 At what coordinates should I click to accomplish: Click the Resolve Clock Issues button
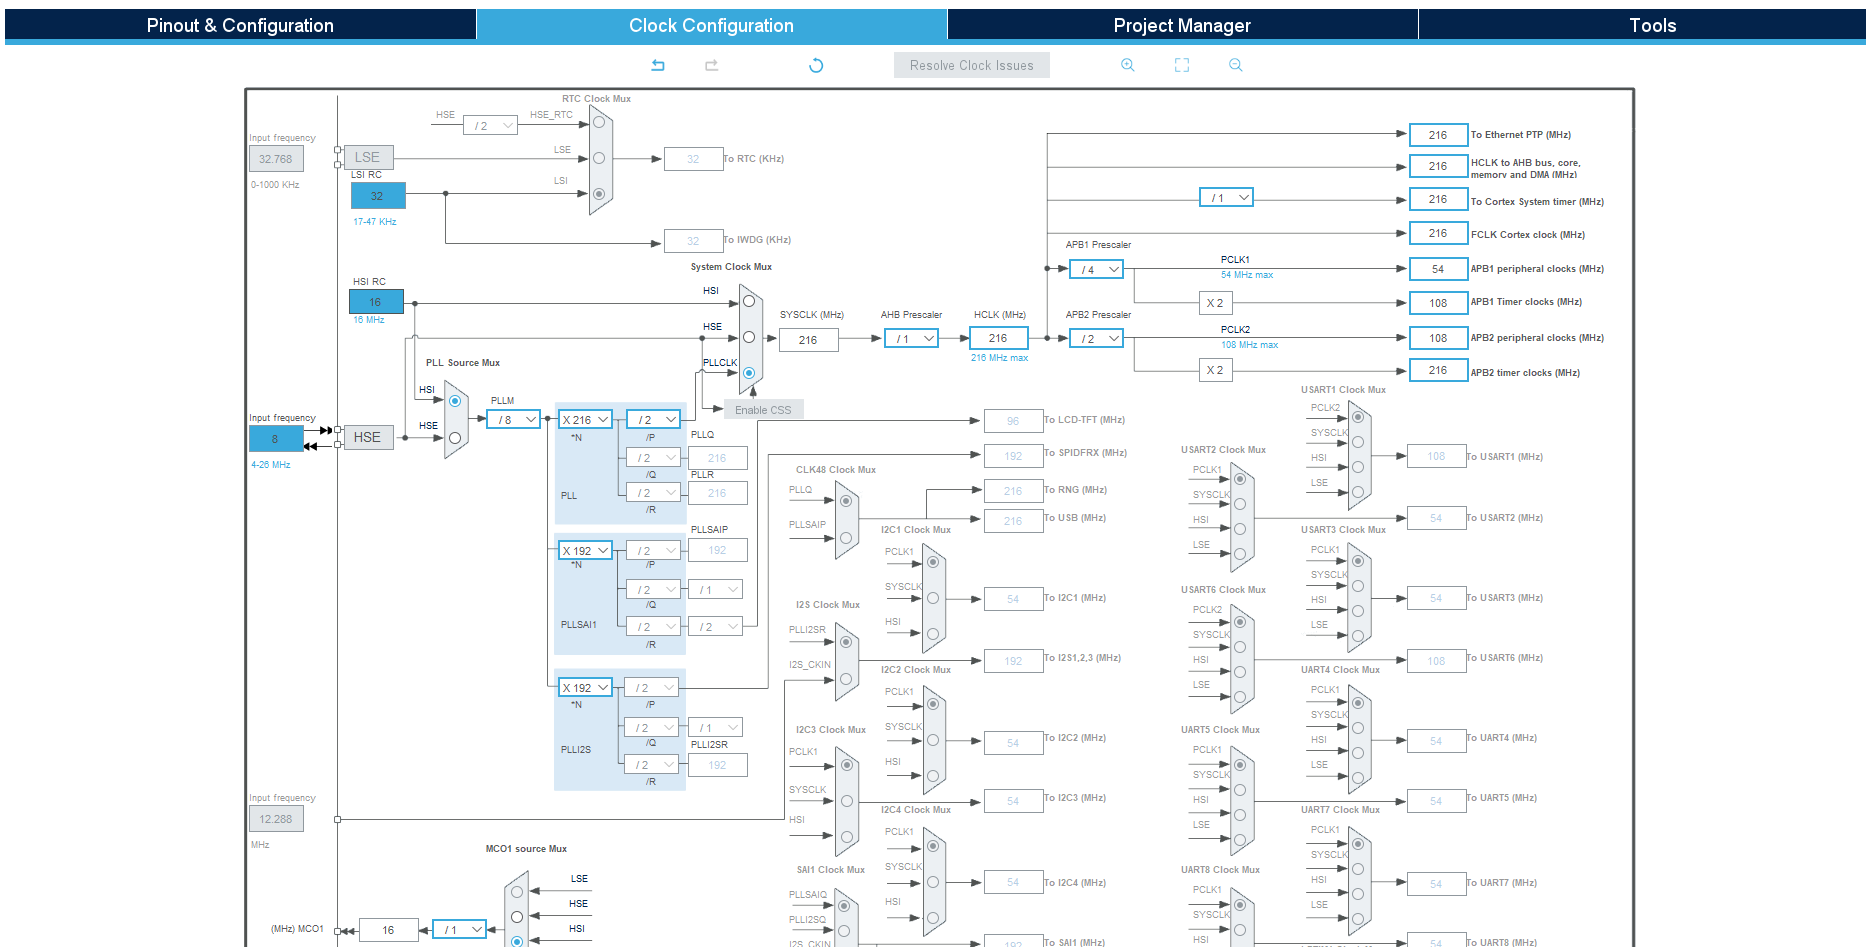972,65
